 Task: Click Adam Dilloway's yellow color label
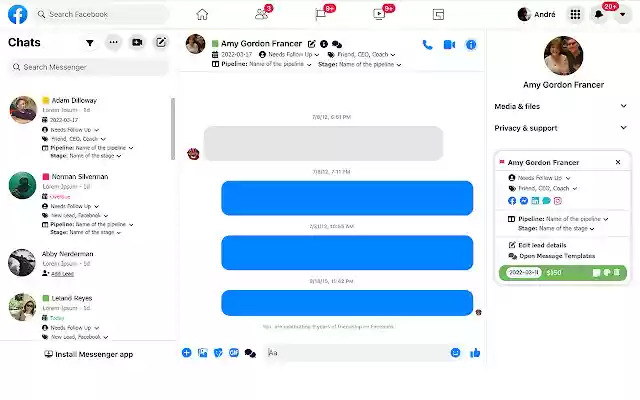(46, 100)
